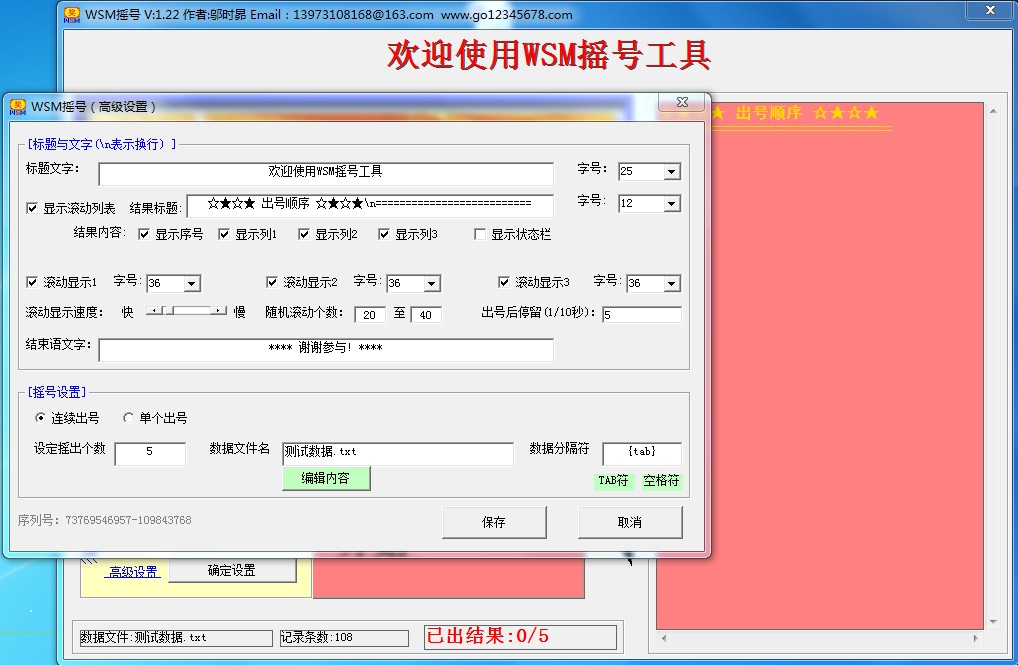Click the 结束语文字 input field
The height and width of the screenshot is (665, 1018).
[325, 349]
